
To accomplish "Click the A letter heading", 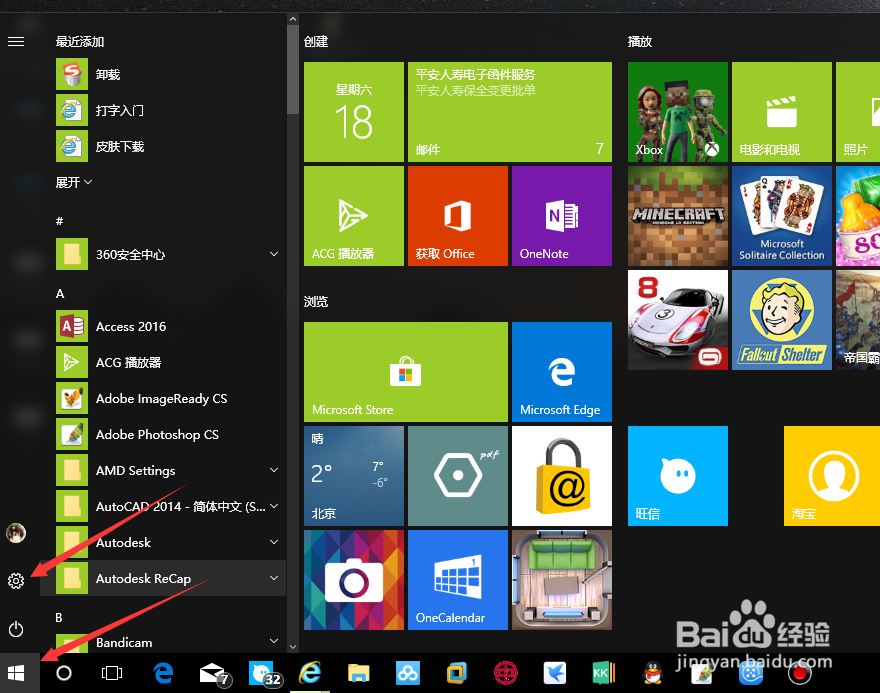I will [60, 293].
